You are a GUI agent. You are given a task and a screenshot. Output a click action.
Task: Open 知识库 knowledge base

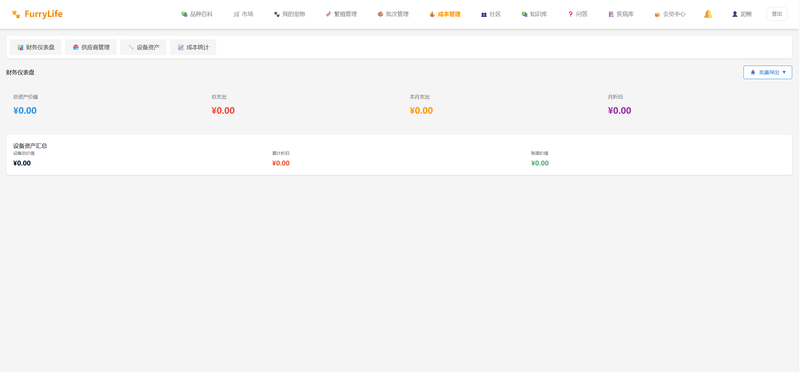coord(534,14)
